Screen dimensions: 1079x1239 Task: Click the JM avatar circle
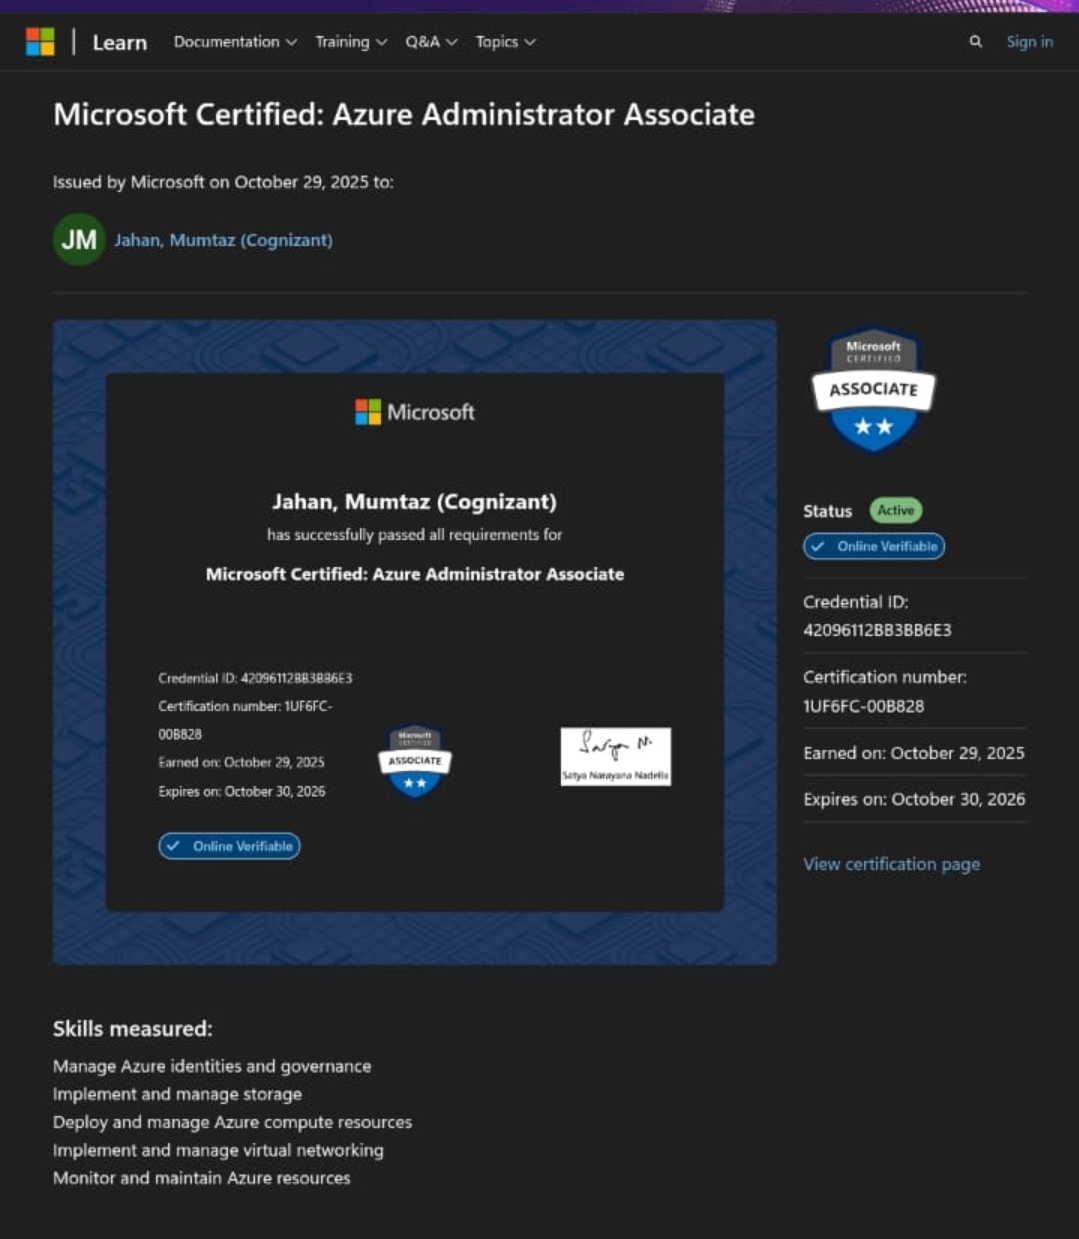tap(79, 239)
